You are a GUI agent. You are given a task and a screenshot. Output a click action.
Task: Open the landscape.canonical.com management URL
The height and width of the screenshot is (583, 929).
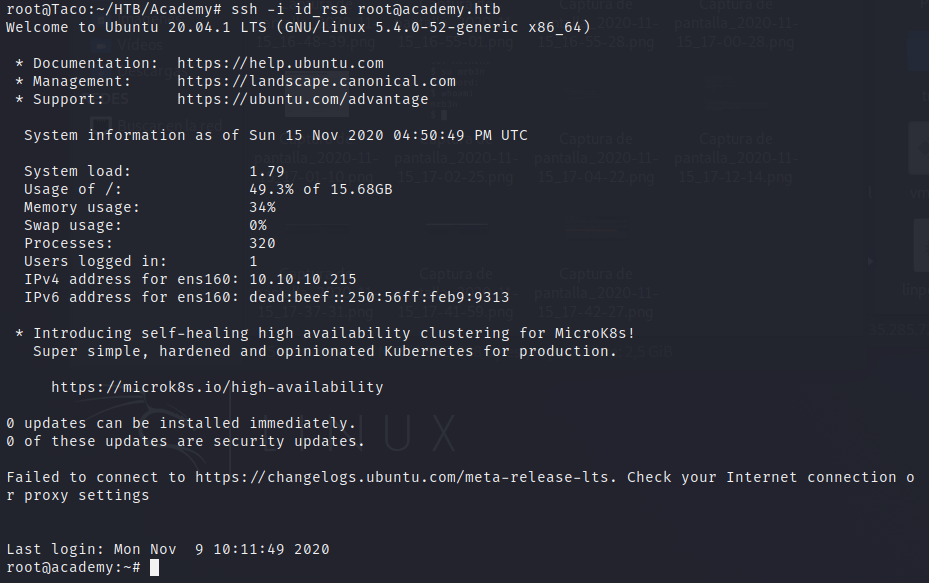coord(316,81)
